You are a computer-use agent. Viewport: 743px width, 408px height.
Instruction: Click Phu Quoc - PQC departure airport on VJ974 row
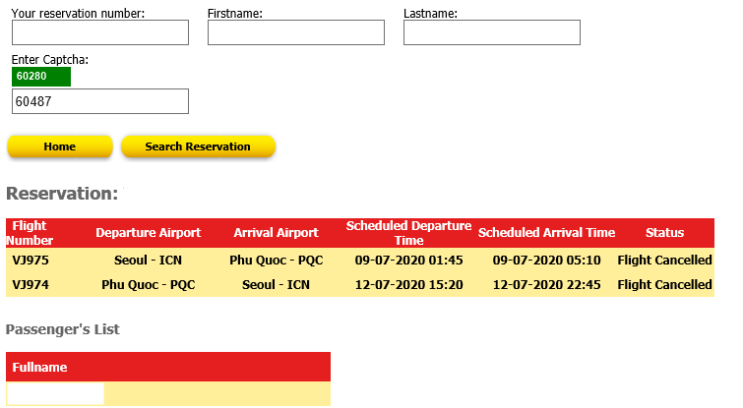coord(148,285)
